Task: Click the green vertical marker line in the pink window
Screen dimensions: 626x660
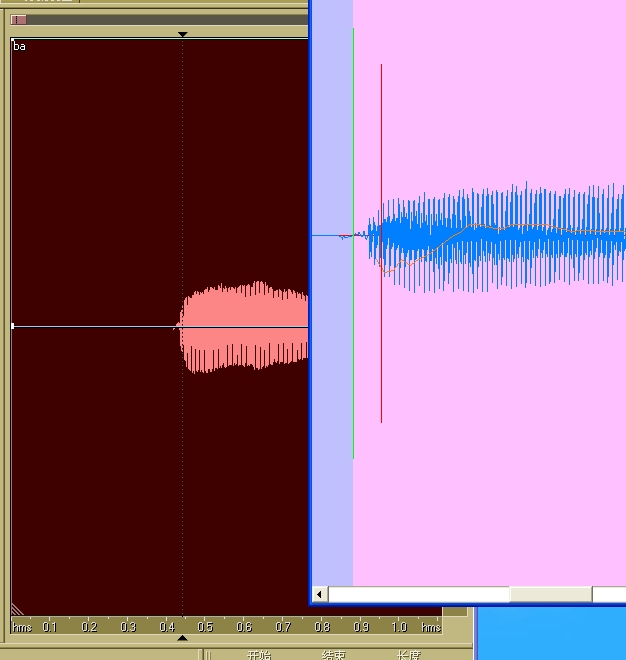Action: click(353, 243)
